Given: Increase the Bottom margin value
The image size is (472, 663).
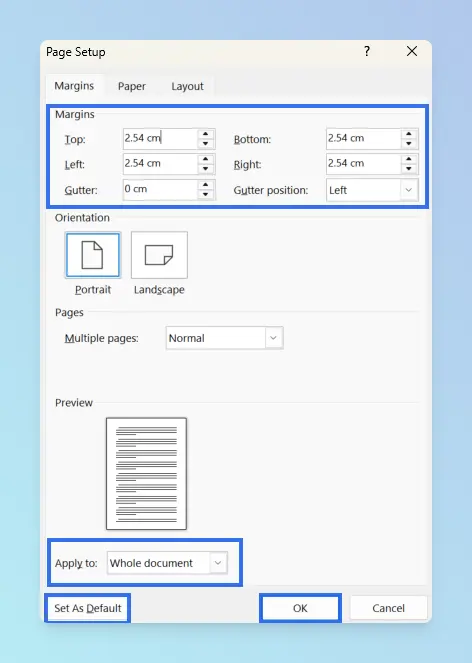Looking at the screenshot, I should pos(409,134).
